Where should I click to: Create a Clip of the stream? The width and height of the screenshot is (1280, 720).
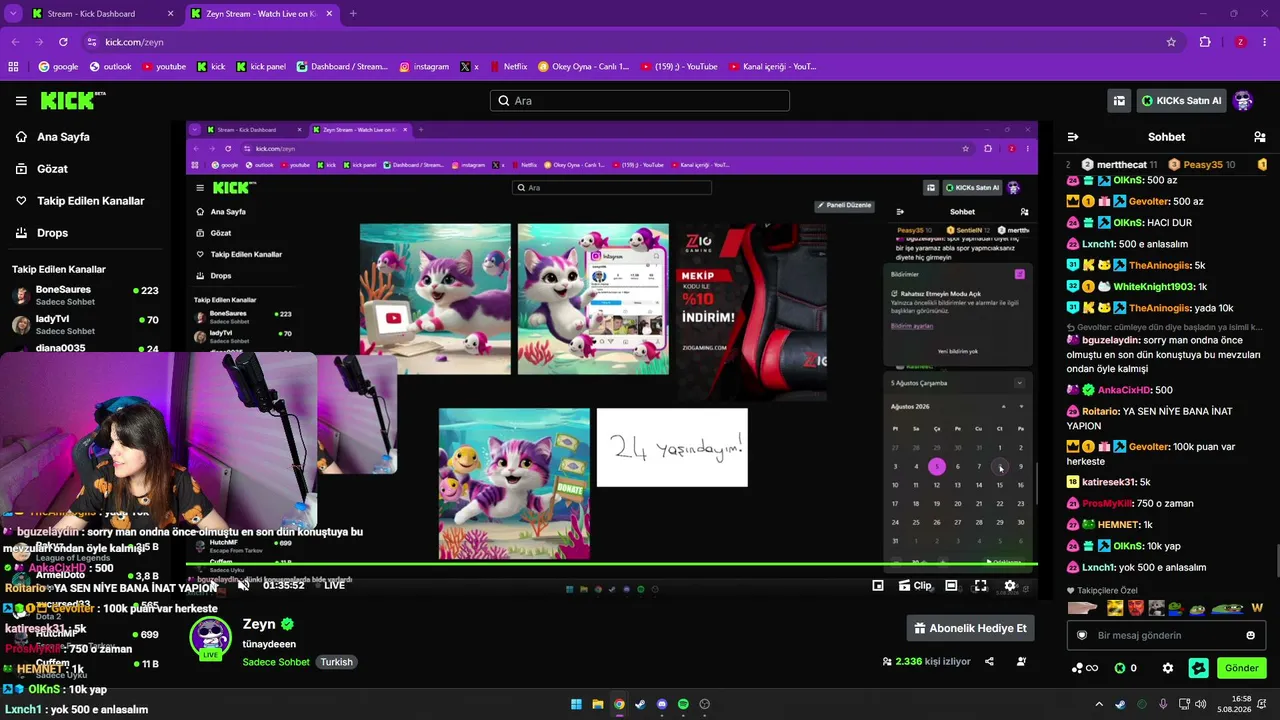point(914,586)
